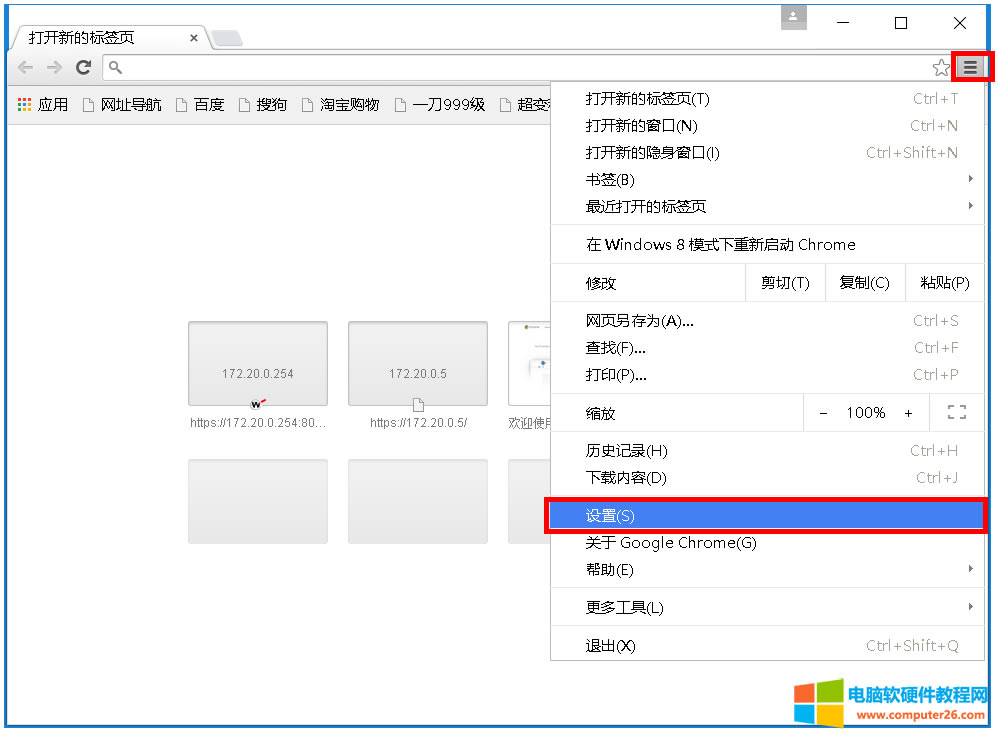
Task: Click the 复制(C) button
Action: point(864,283)
